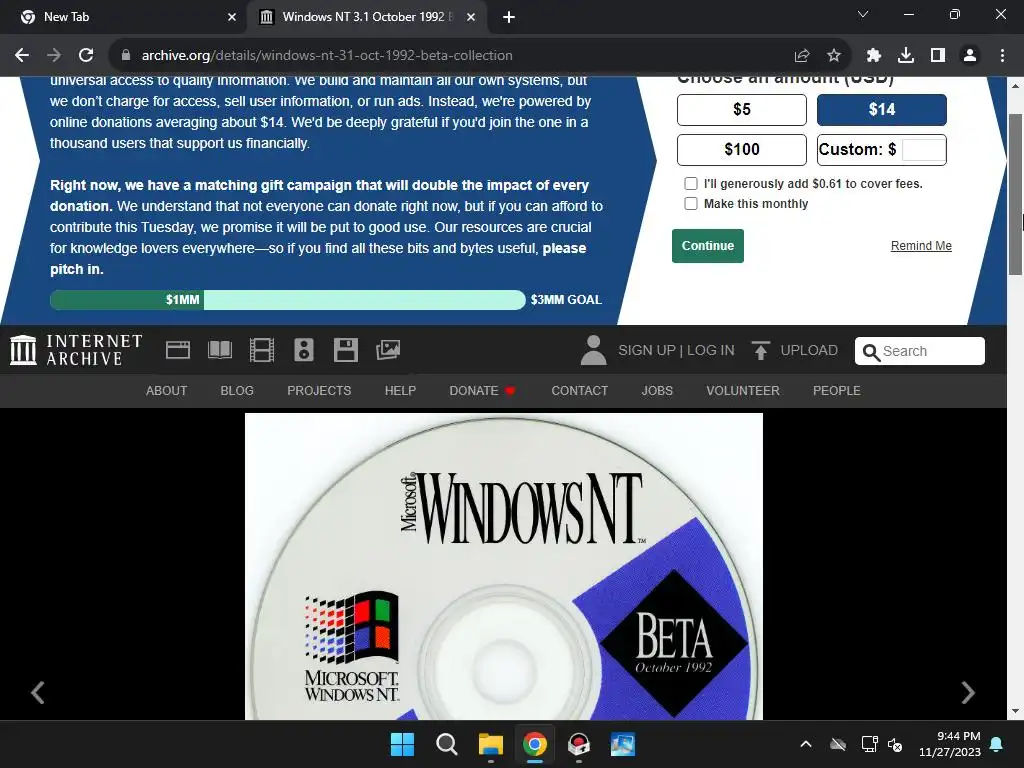1024x768 pixels.
Task: Open the Audio speaker icon
Action: pyautogui.click(x=304, y=350)
